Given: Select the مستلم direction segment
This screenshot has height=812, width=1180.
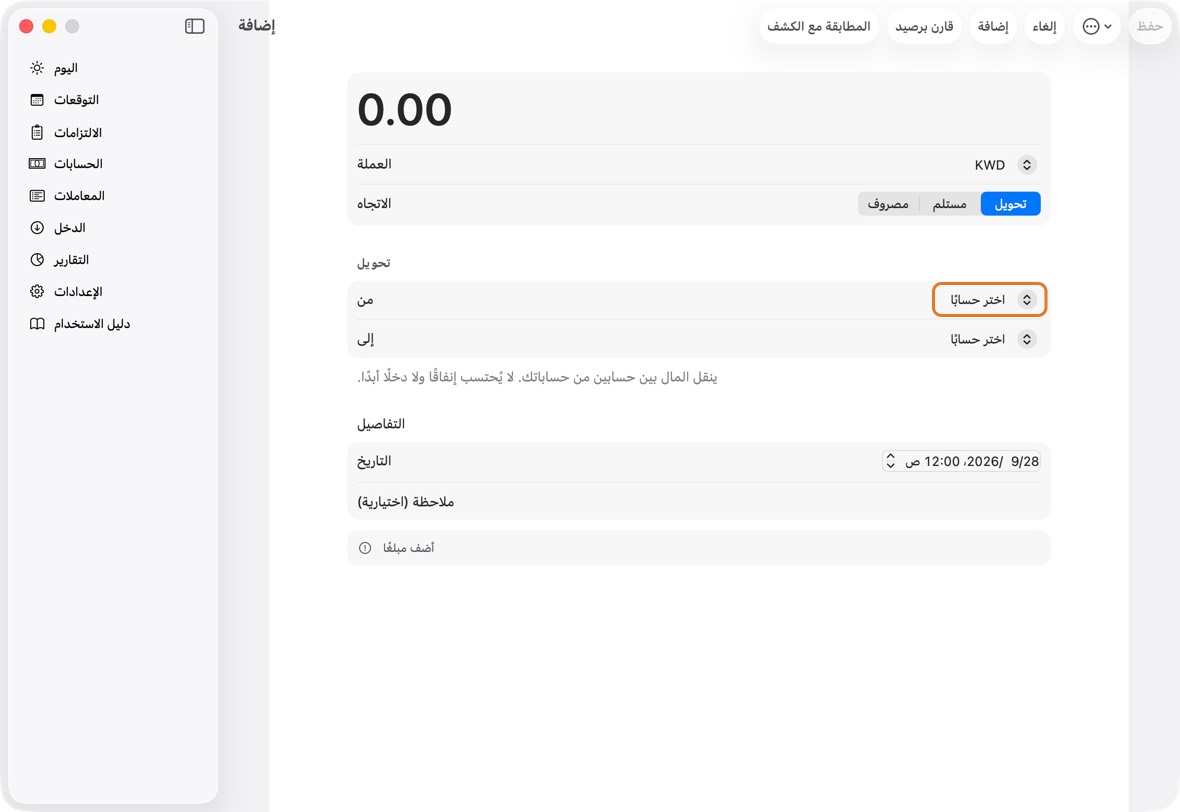Looking at the screenshot, I should tap(950, 204).
